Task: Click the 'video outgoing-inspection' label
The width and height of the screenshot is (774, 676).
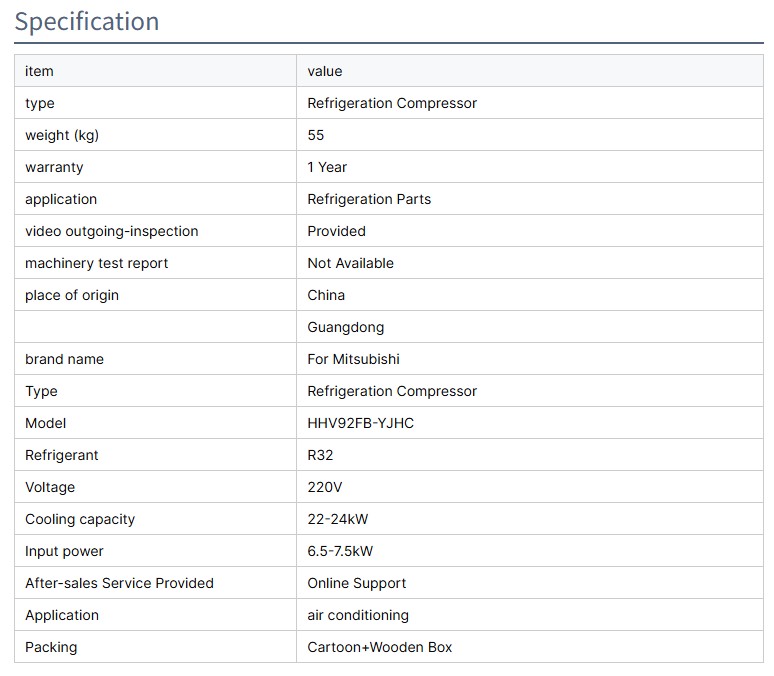Action: [x=112, y=231]
